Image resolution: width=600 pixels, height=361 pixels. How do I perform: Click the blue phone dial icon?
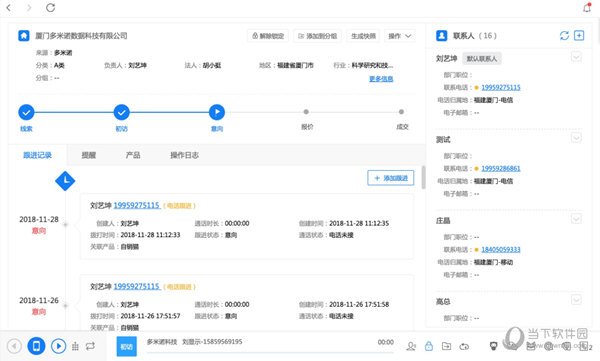point(36,346)
